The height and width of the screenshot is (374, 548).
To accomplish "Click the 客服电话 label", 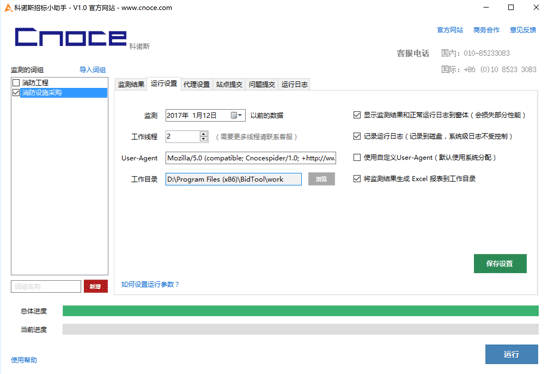I will [x=413, y=53].
